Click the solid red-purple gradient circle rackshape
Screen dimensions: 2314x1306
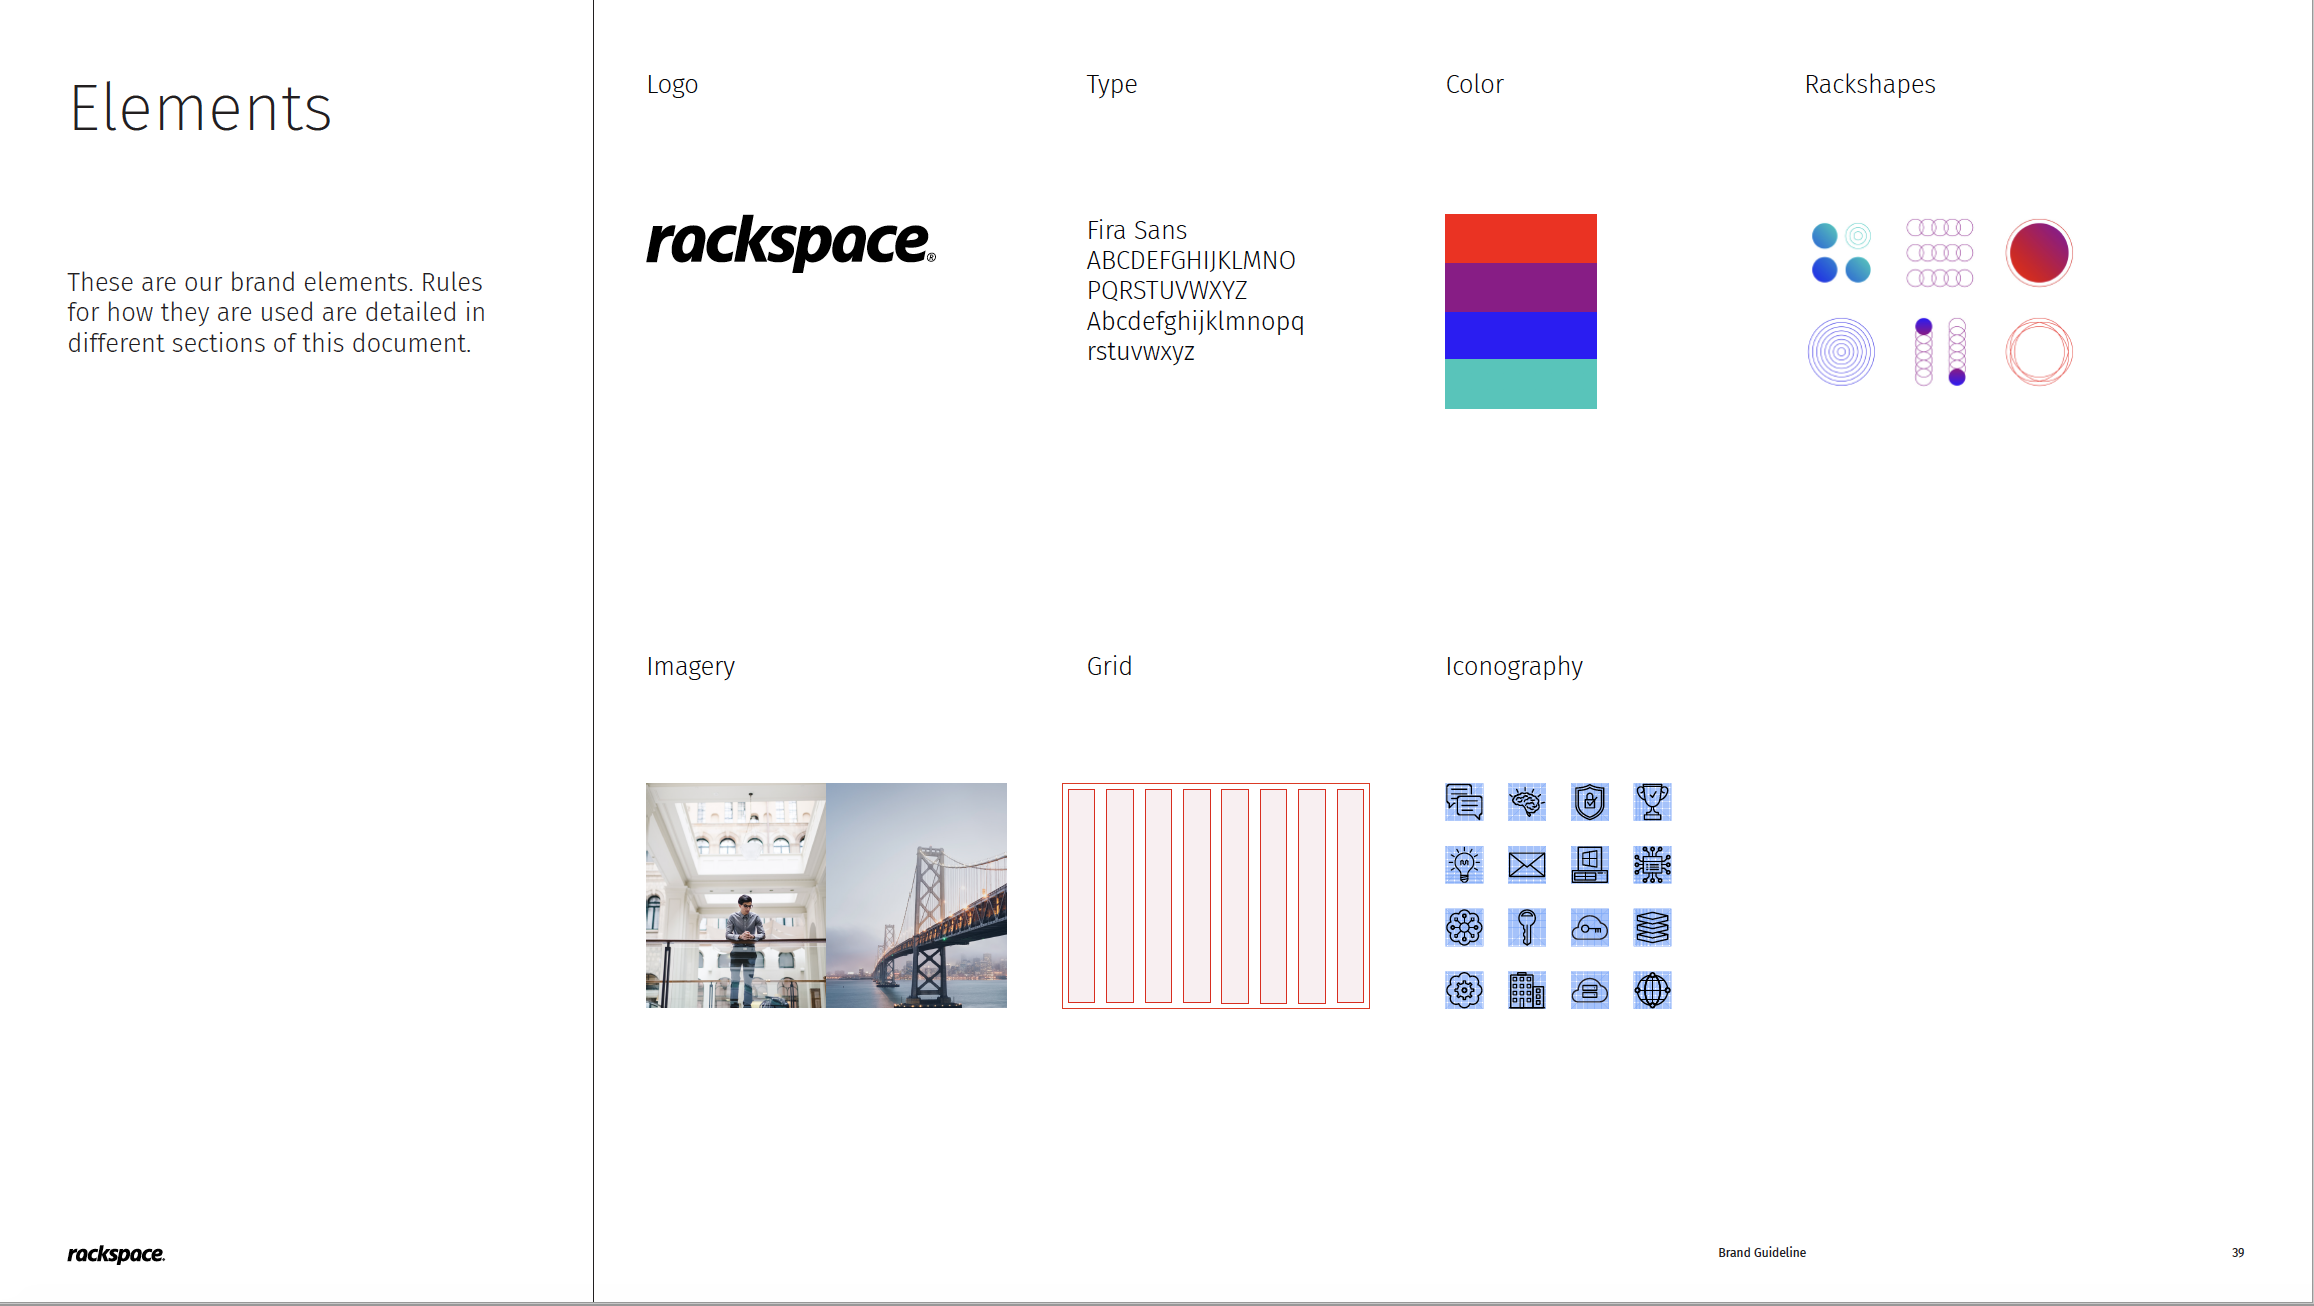(2039, 253)
